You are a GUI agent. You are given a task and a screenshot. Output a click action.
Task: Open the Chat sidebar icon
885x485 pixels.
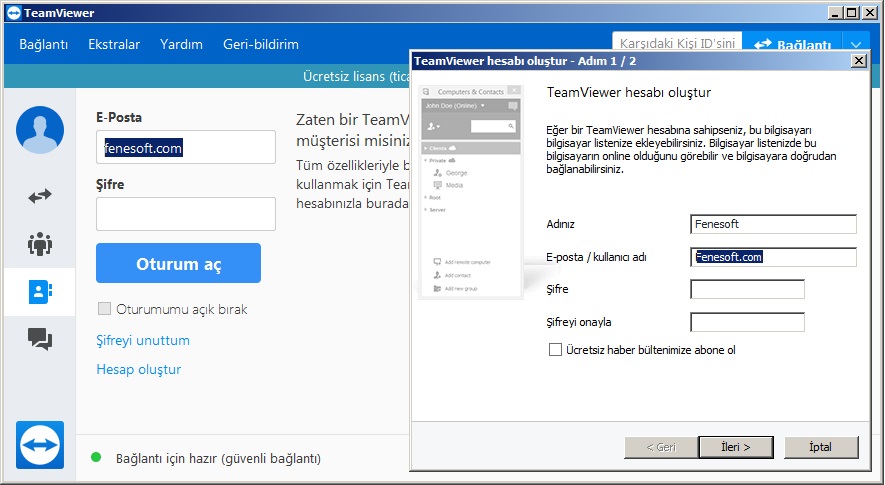coord(40,339)
